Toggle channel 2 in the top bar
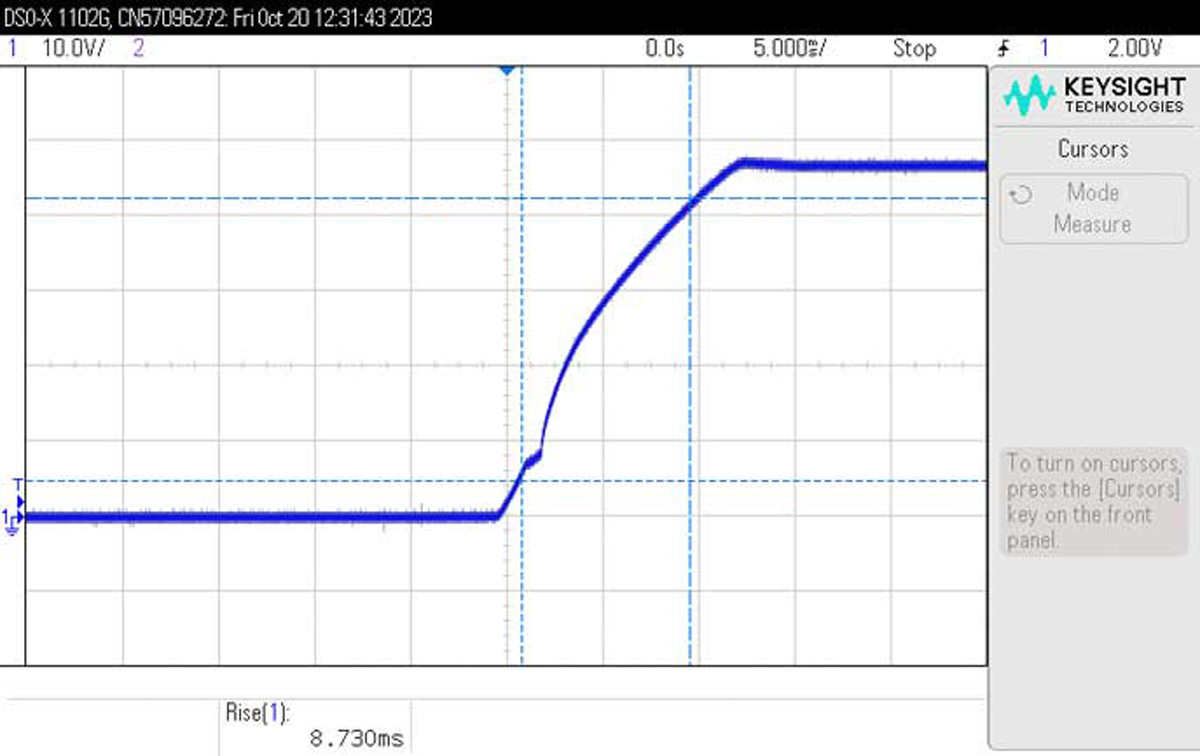 point(138,48)
